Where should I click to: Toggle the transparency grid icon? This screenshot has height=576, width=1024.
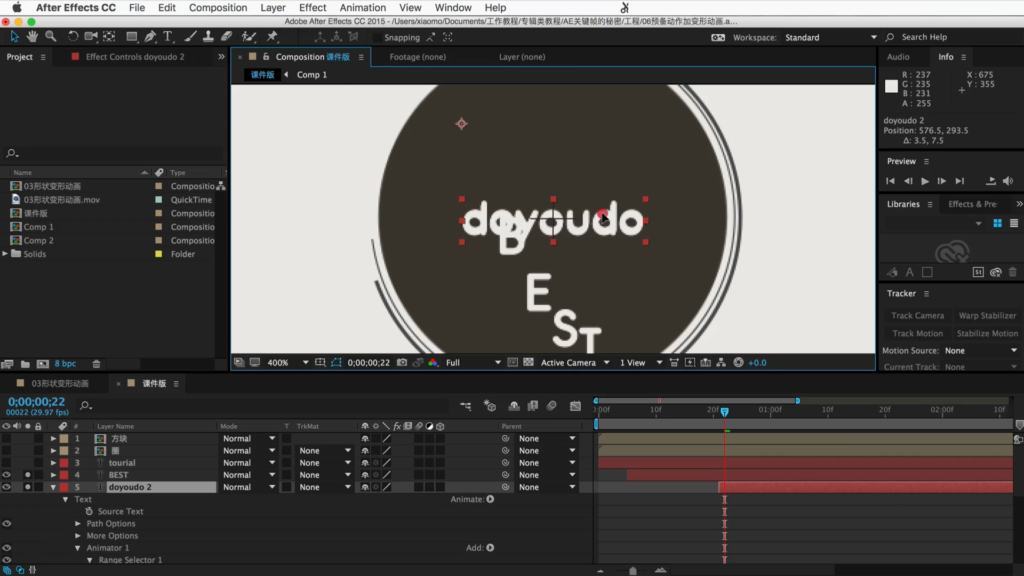pyautogui.click(x=527, y=362)
